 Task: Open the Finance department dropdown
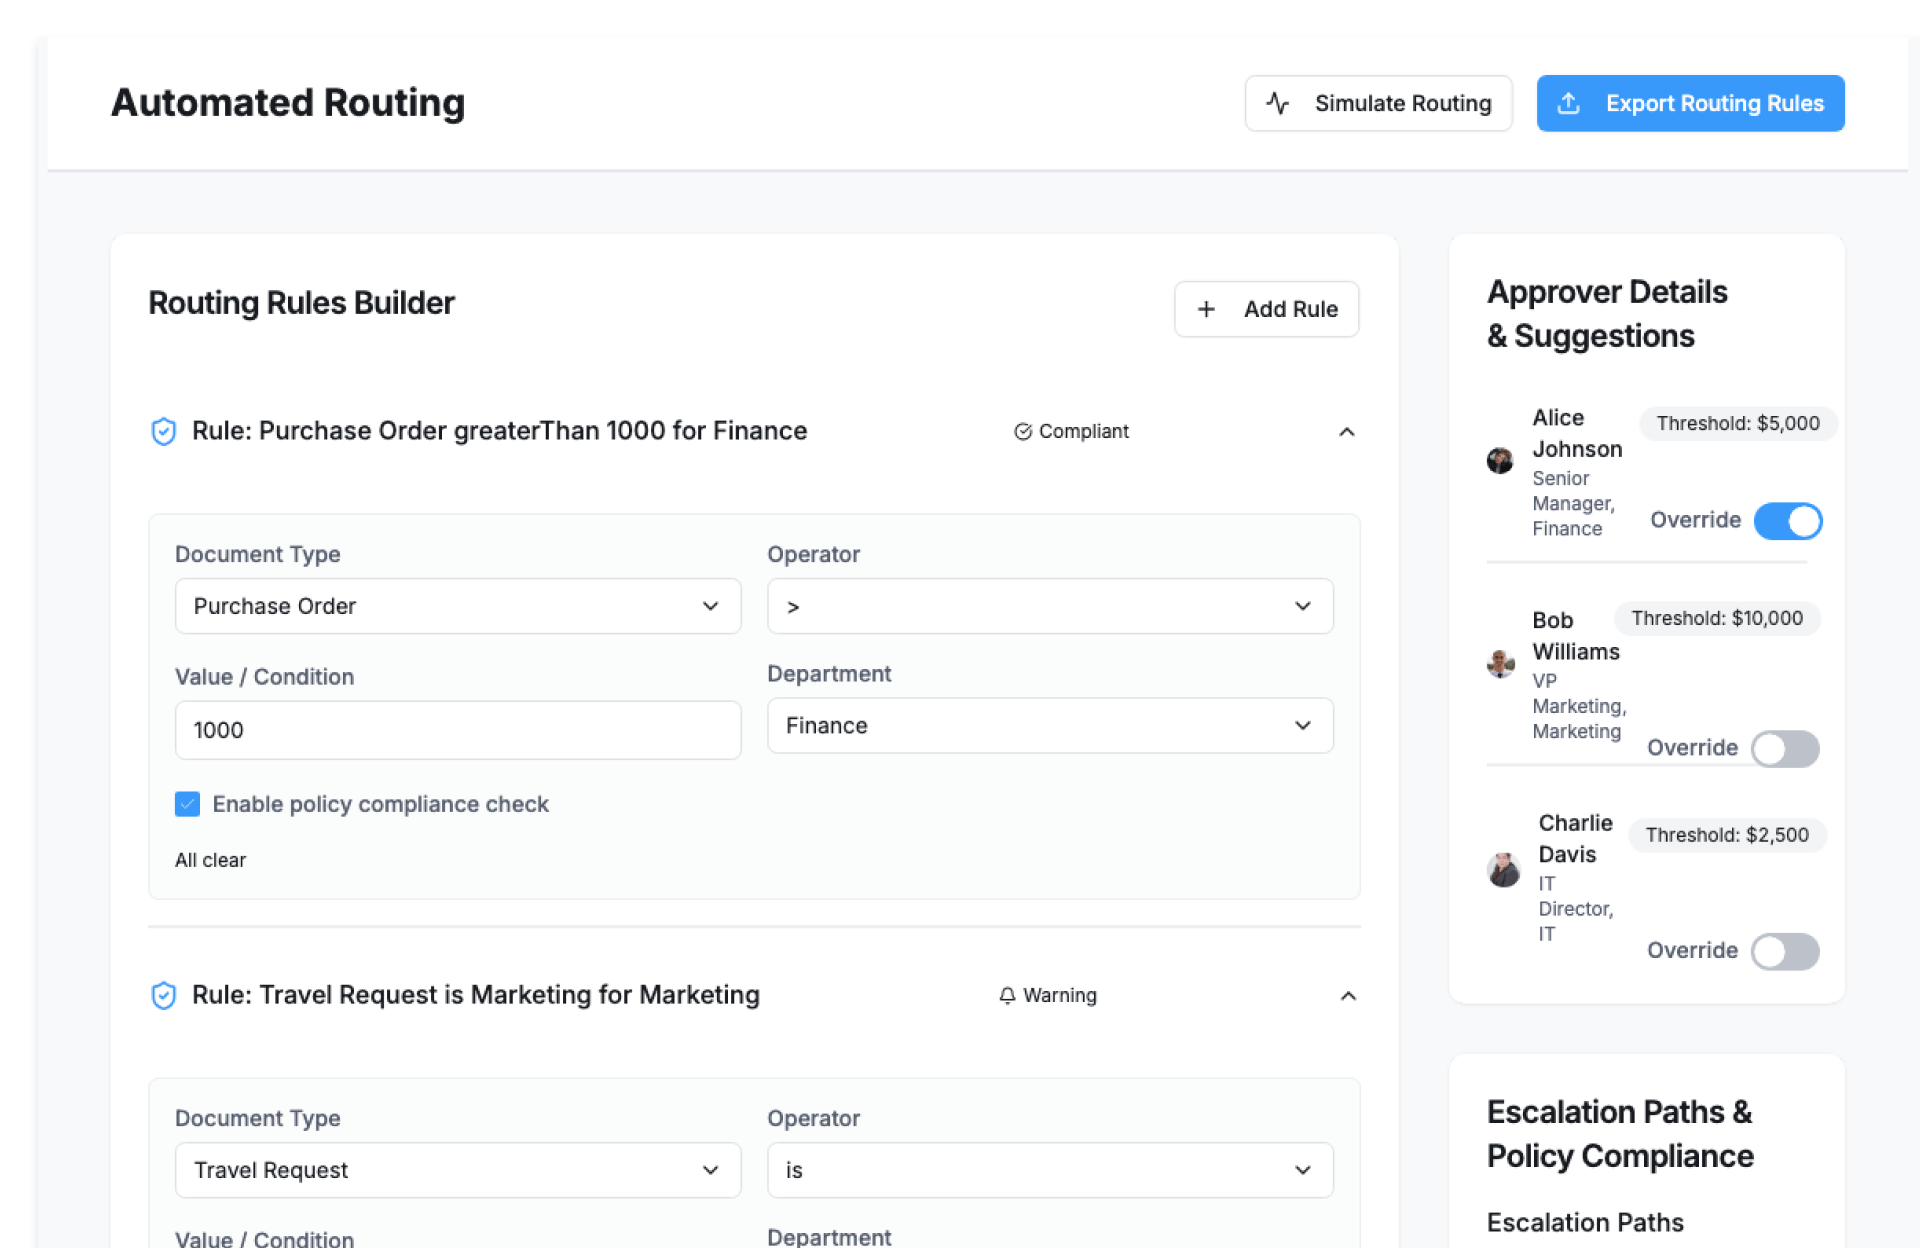tap(1049, 726)
